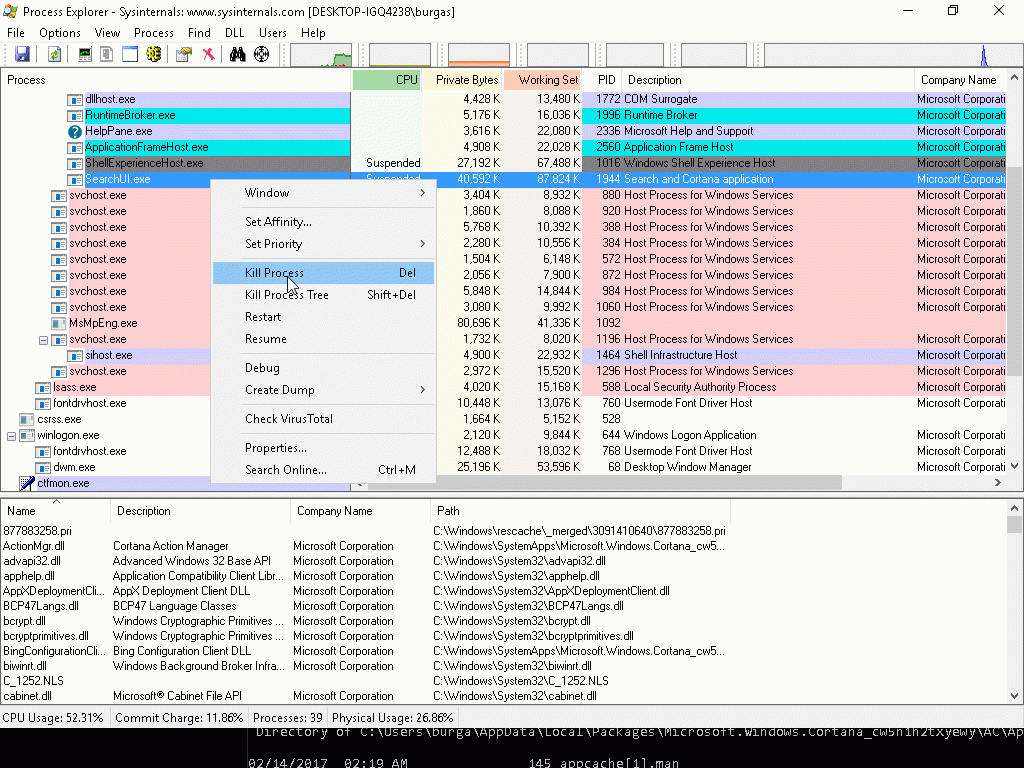Click the commit history mini graph with the yellow line
This screenshot has width=1024, height=768.
pos(400,55)
